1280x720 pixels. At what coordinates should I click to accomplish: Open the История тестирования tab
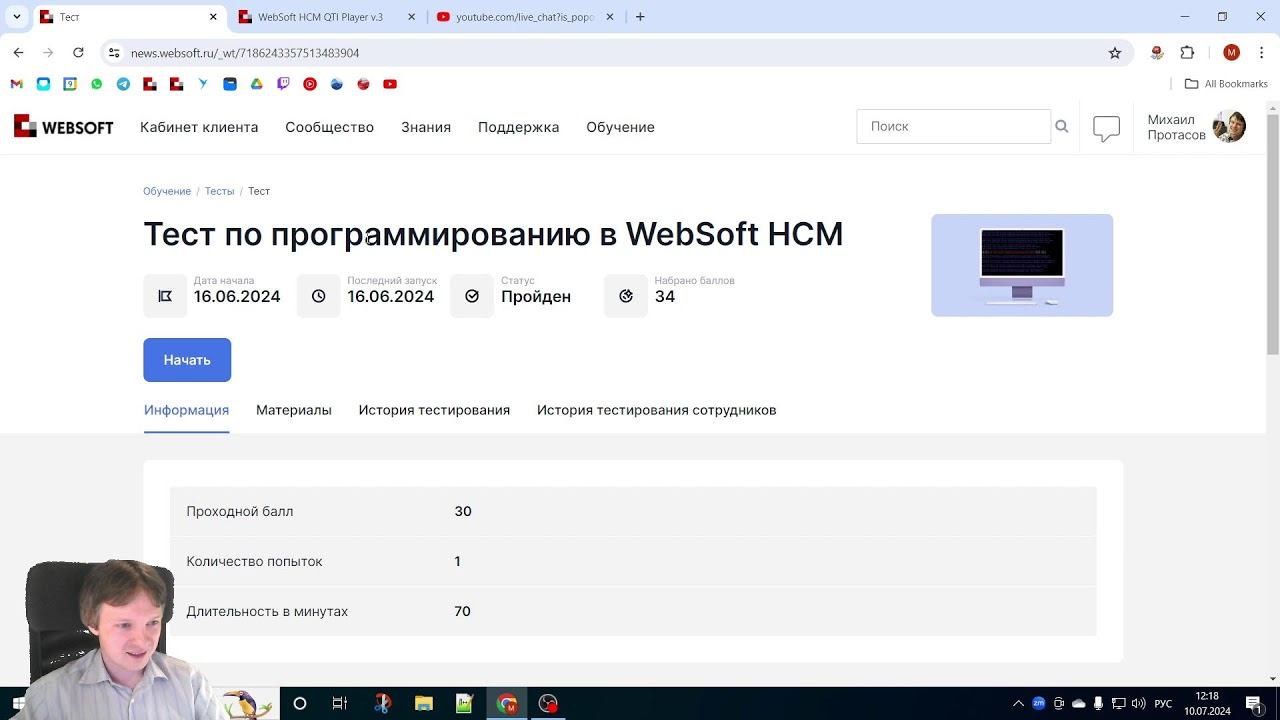click(x=434, y=410)
